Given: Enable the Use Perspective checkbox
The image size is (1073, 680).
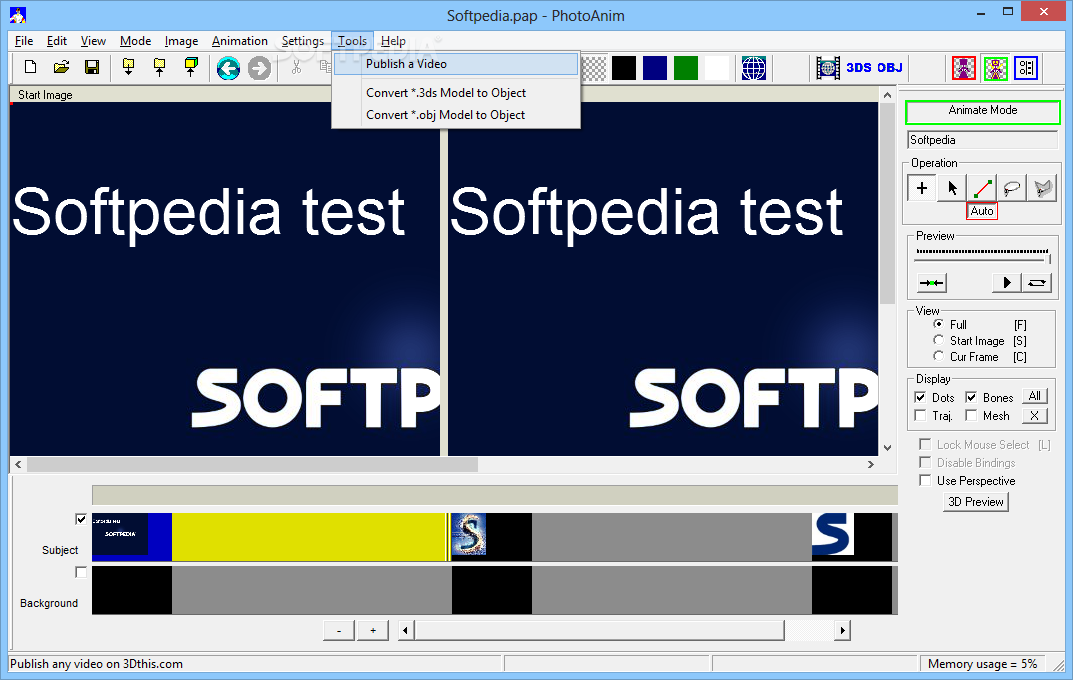Looking at the screenshot, I should (x=925, y=480).
